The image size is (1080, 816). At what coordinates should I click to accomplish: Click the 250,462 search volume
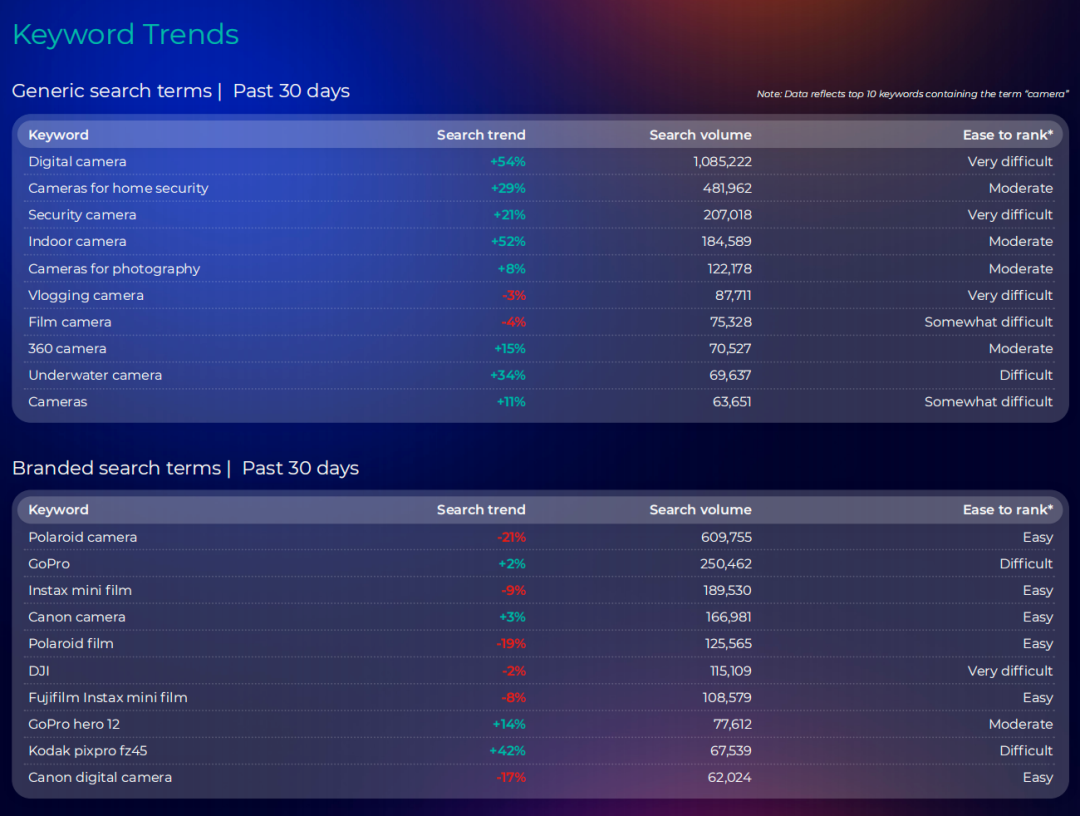pos(726,564)
